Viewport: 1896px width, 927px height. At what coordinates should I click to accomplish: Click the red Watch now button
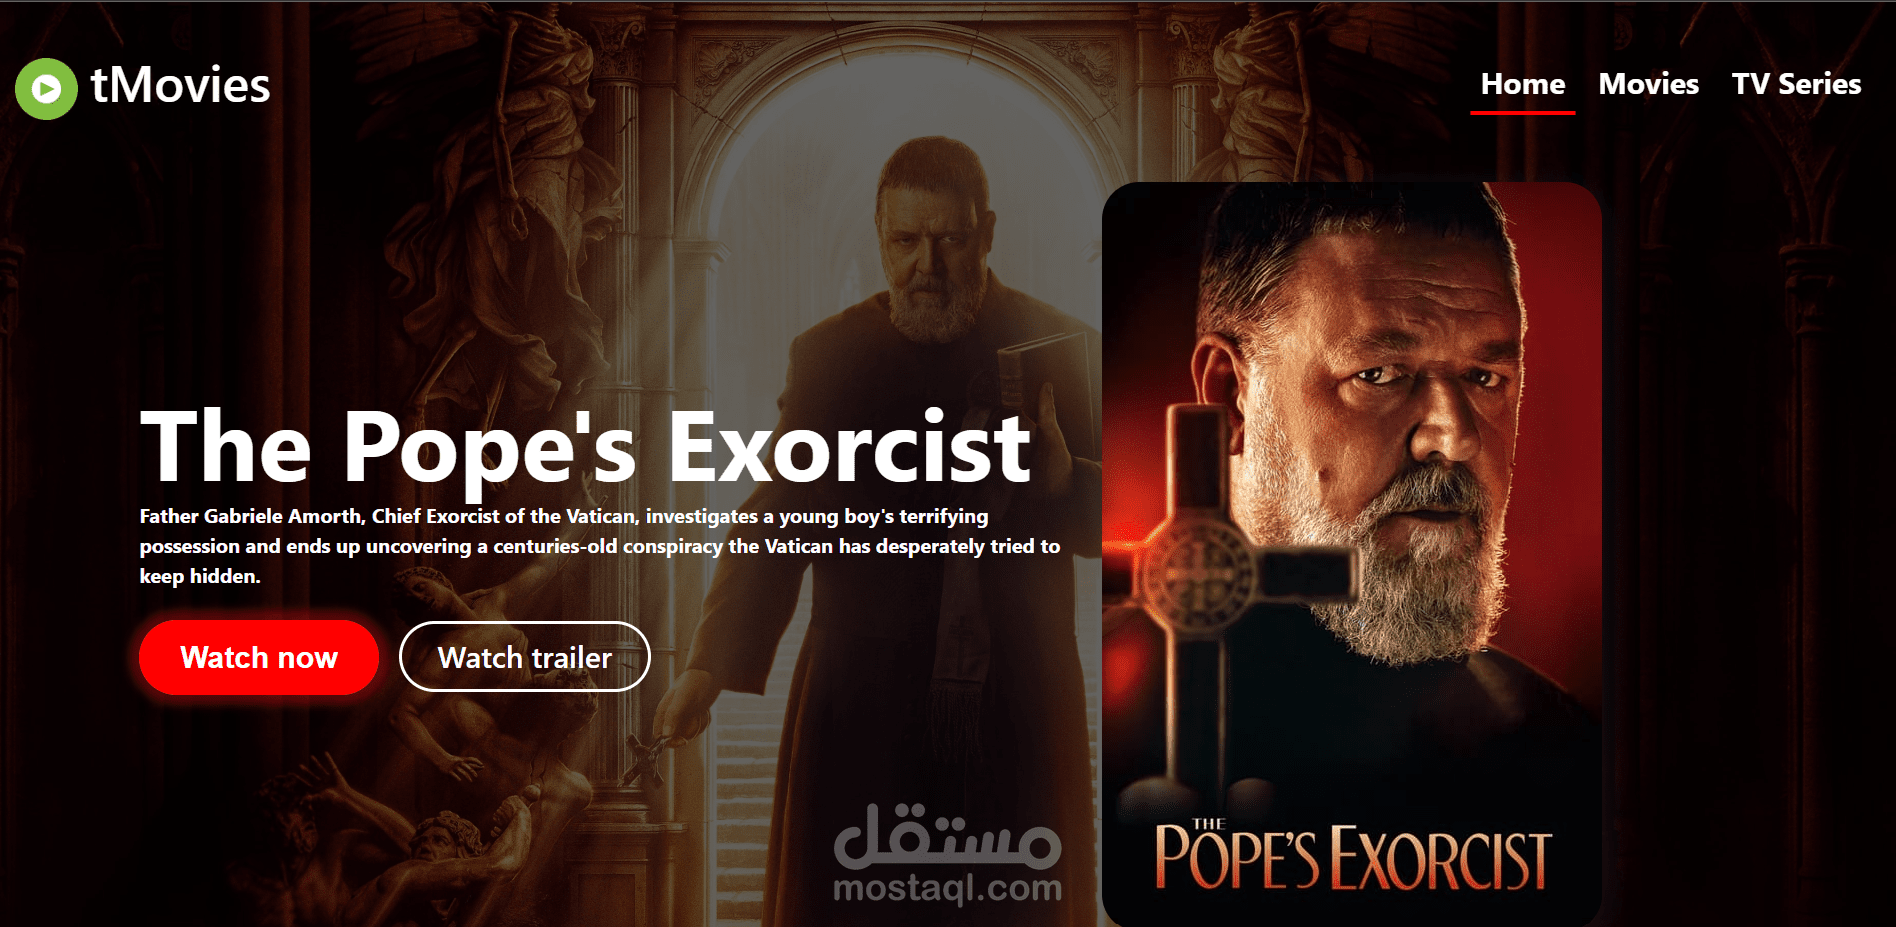coord(259,657)
